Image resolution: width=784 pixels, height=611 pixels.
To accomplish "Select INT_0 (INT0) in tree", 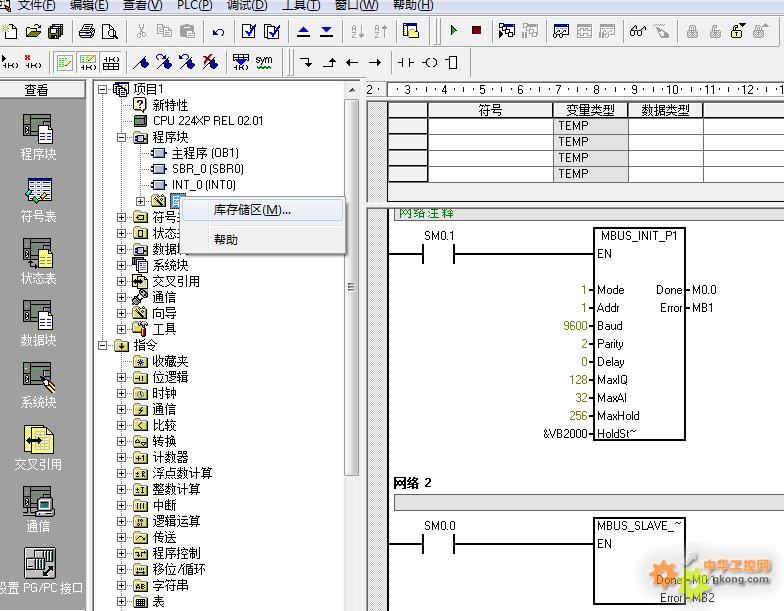I will tap(204, 184).
